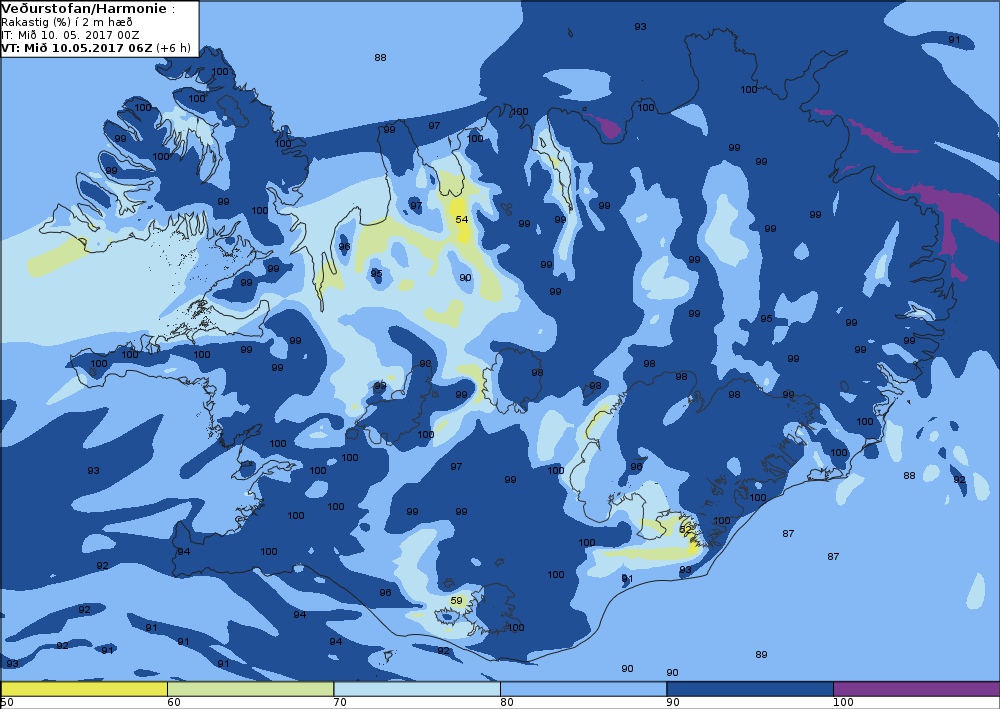
Task: Click the 89 humidity value over the sea
Action: pyautogui.click(x=761, y=654)
